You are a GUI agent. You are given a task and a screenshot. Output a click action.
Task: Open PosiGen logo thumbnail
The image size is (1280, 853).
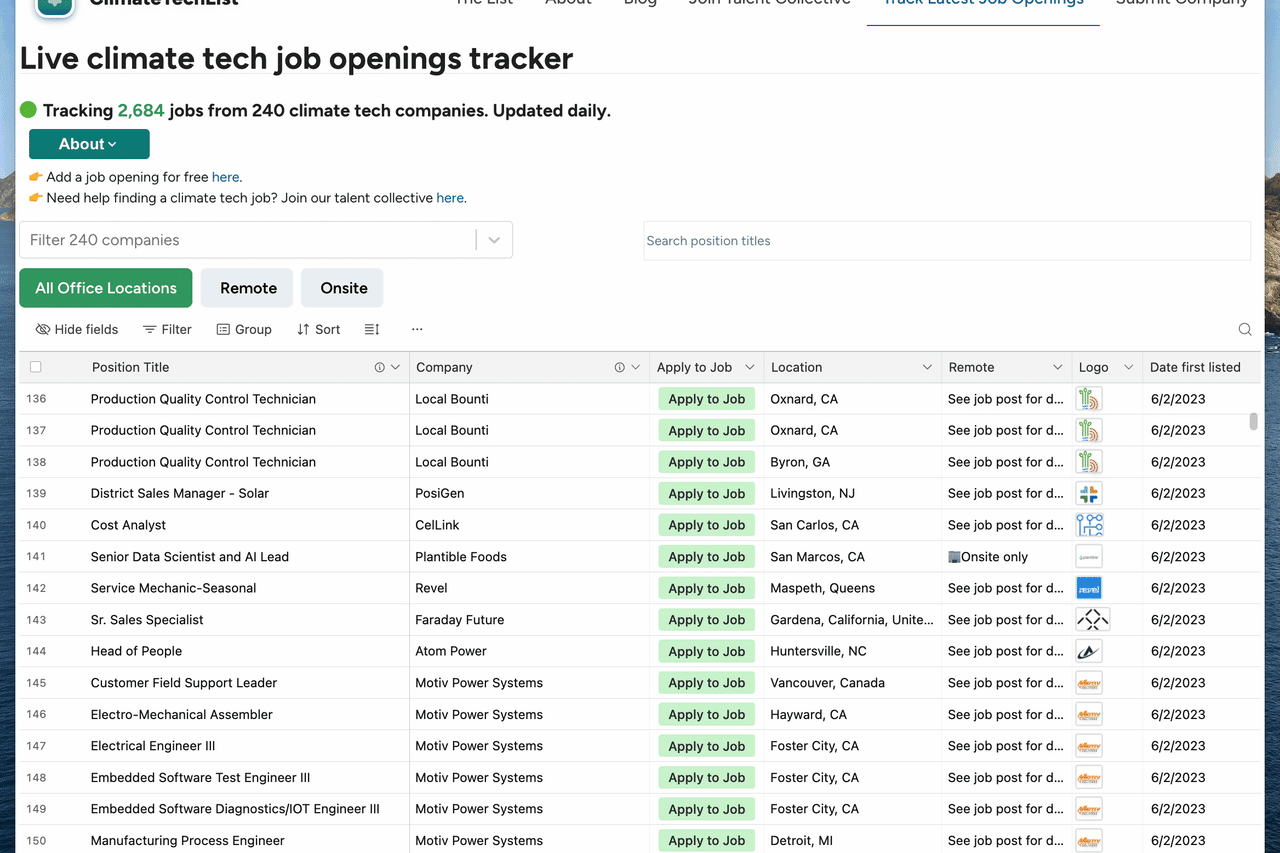(x=1089, y=493)
